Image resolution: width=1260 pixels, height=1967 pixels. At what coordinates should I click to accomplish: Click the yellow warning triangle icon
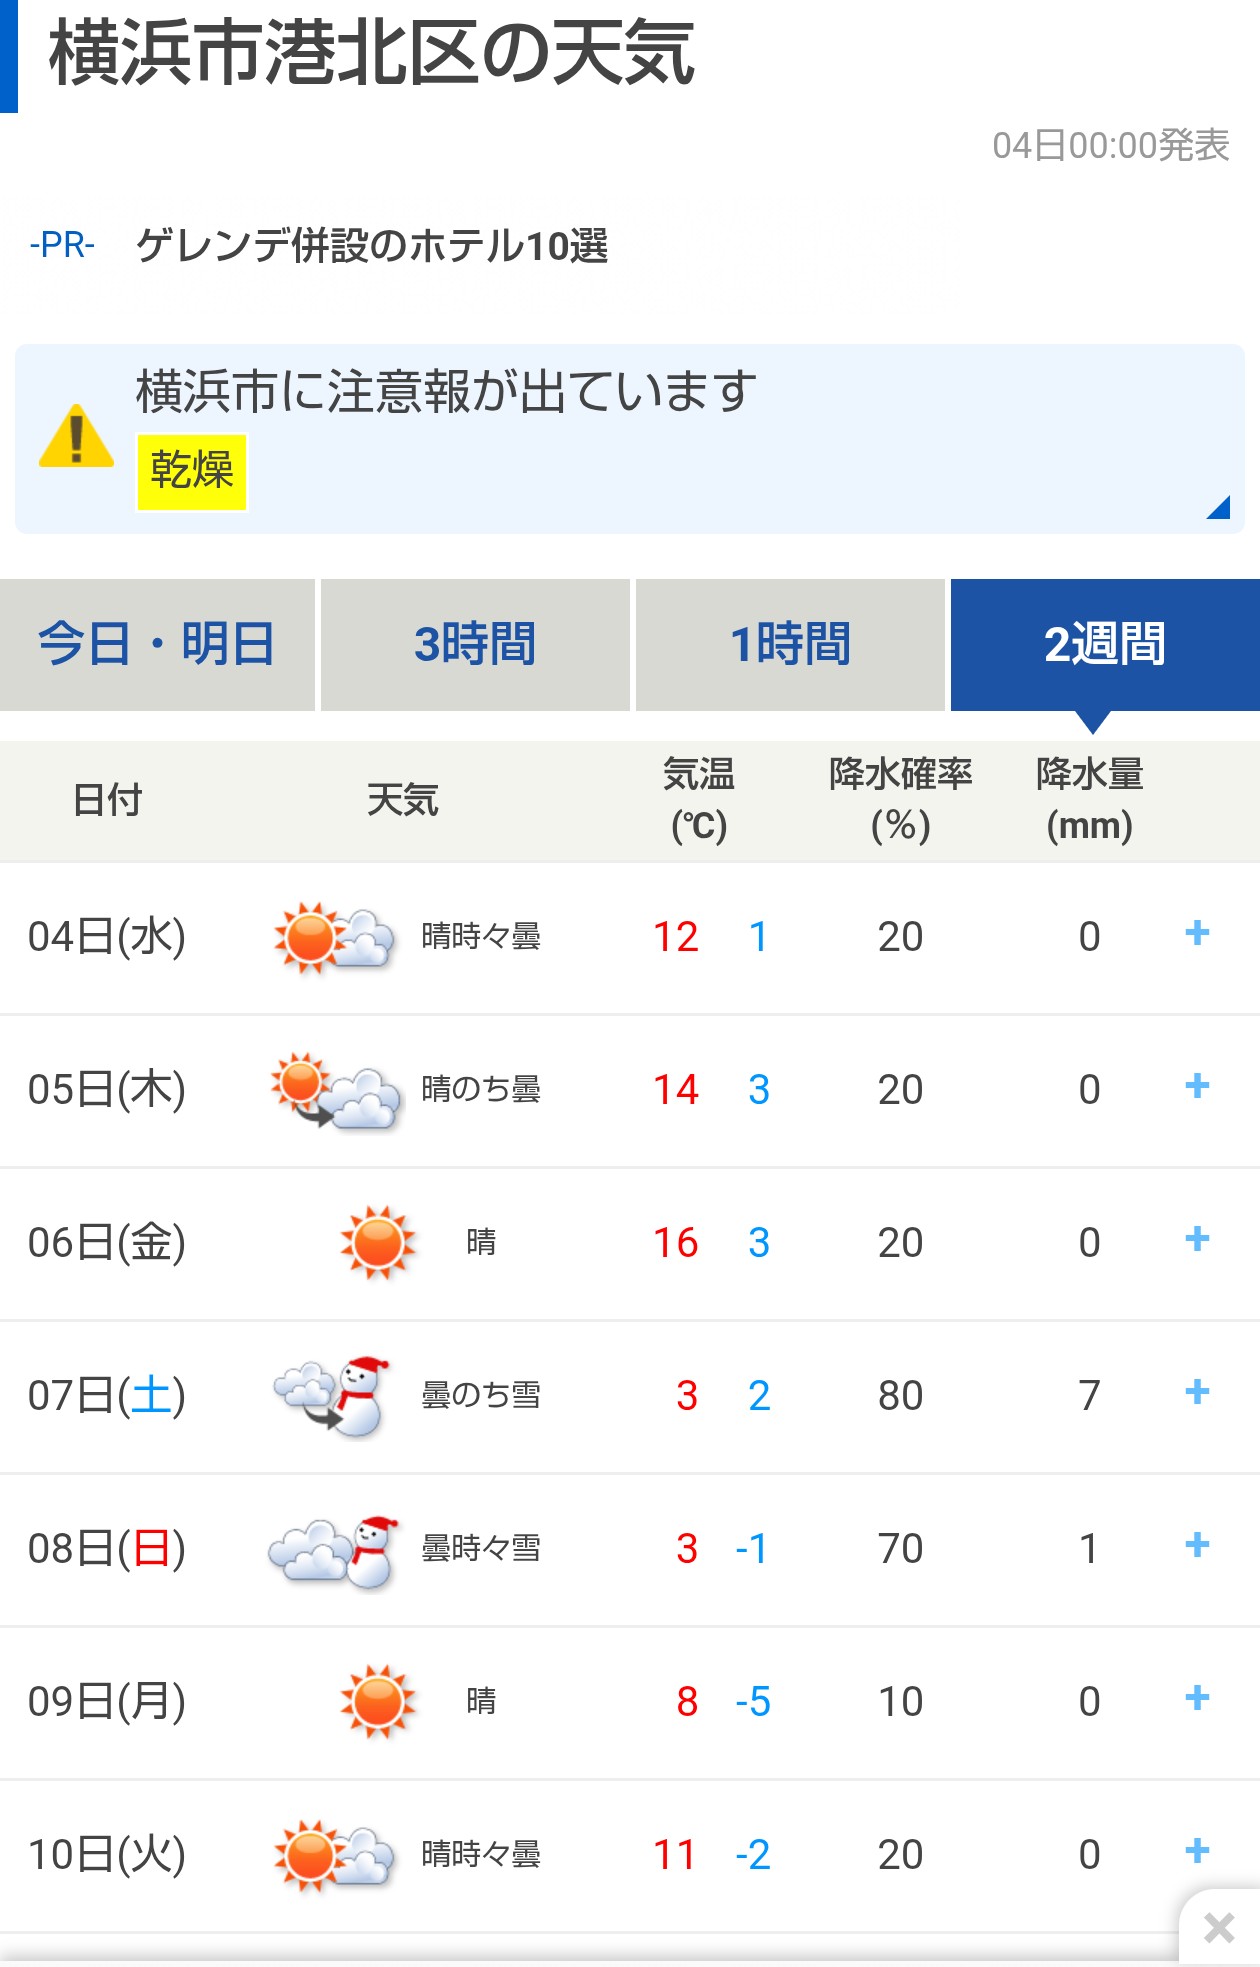[76, 437]
